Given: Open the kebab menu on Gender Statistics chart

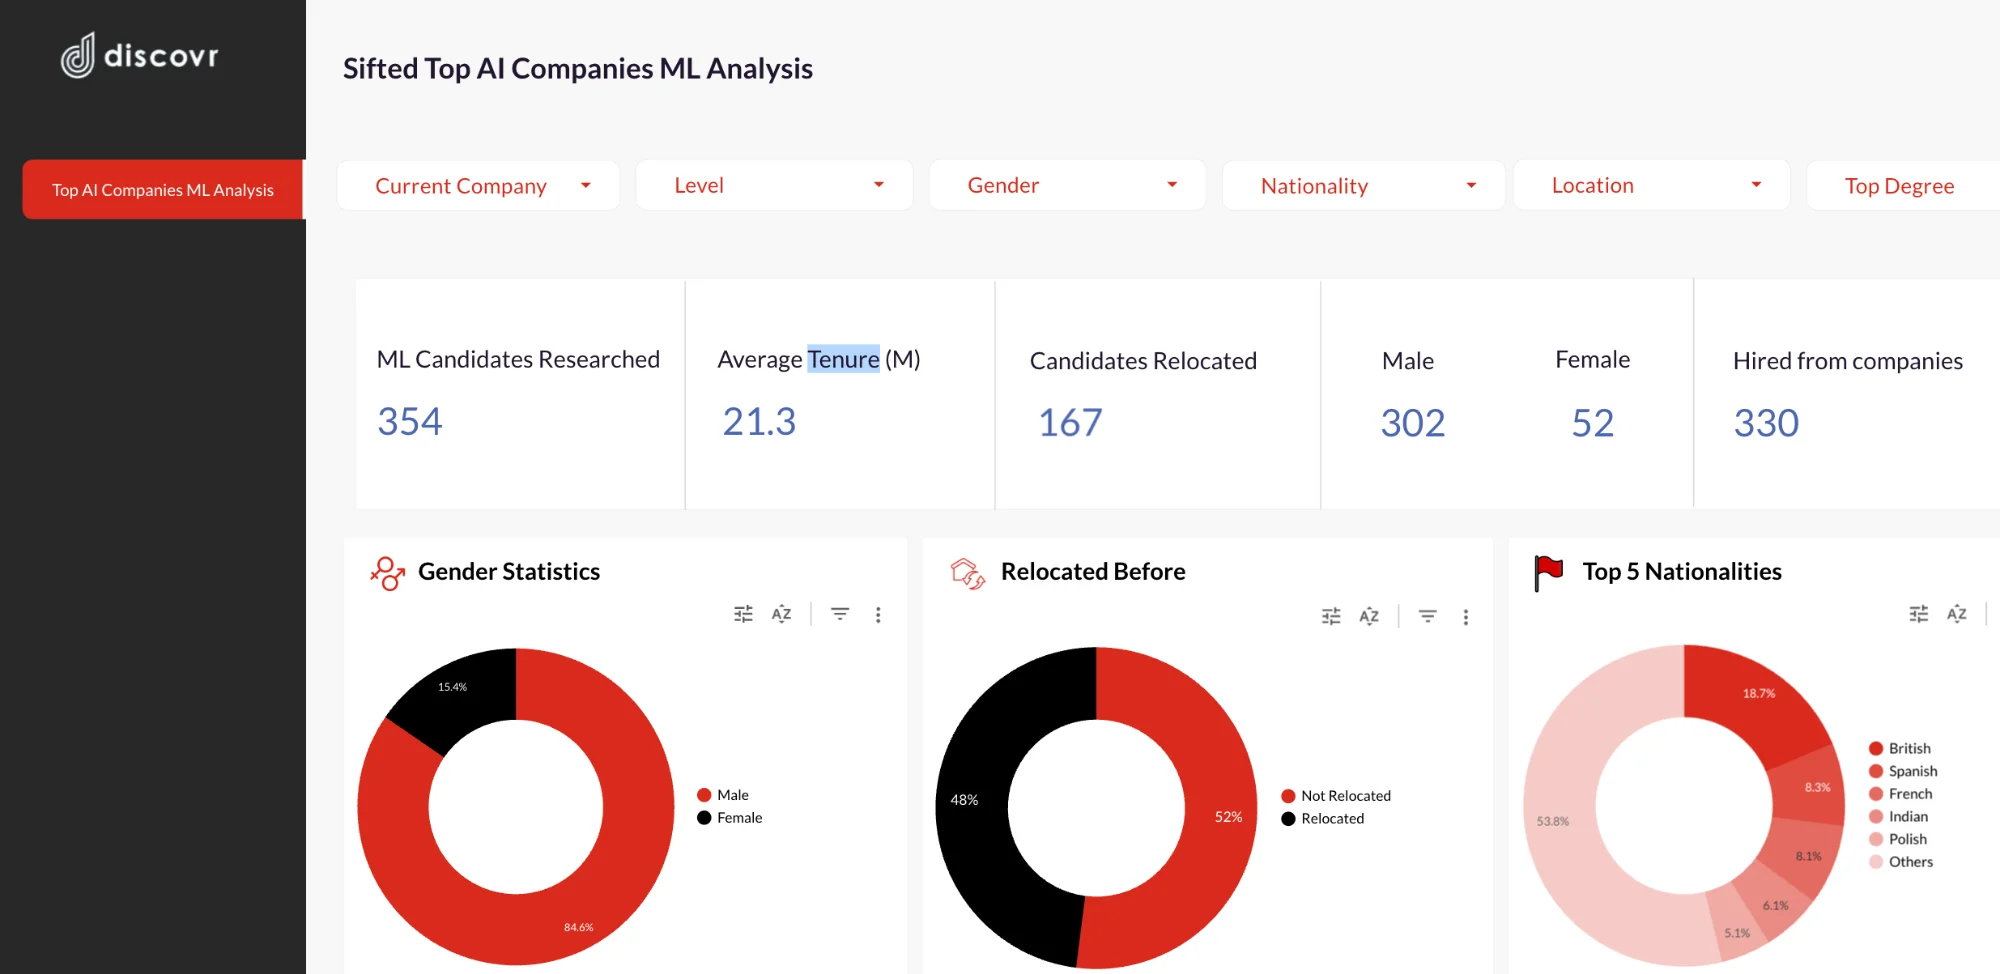Looking at the screenshot, I should click(878, 614).
